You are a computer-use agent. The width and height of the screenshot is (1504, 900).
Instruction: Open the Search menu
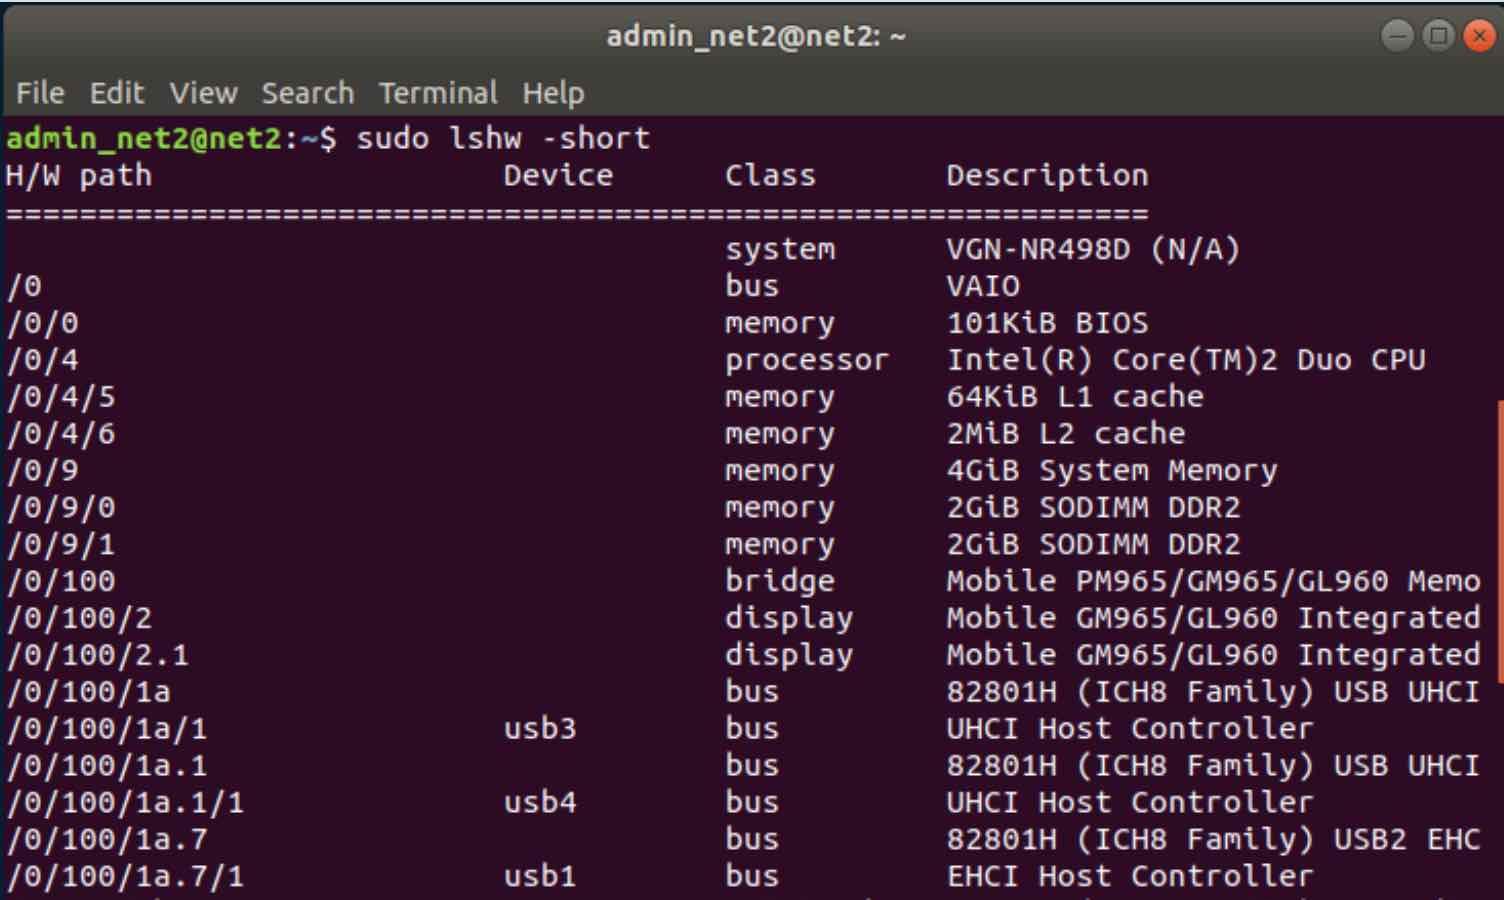[x=308, y=93]
